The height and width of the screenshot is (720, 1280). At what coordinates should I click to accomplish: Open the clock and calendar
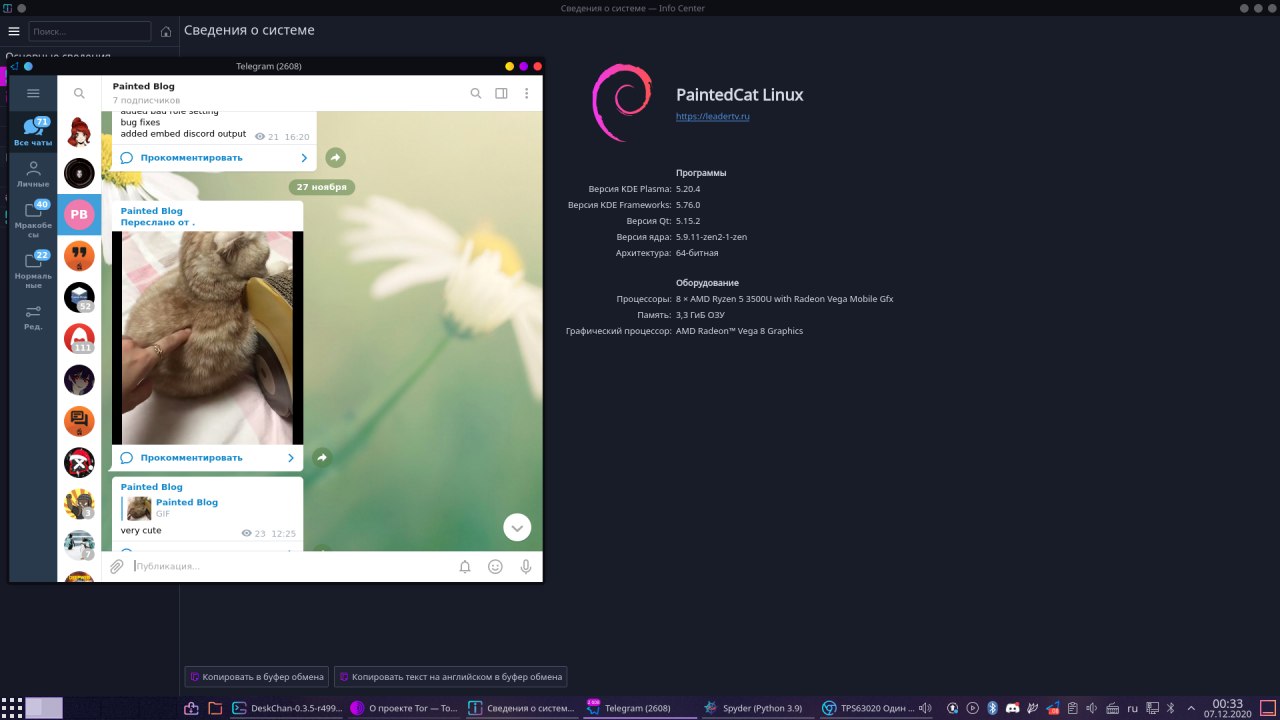pyautogui.click(x=1227, y=708)
